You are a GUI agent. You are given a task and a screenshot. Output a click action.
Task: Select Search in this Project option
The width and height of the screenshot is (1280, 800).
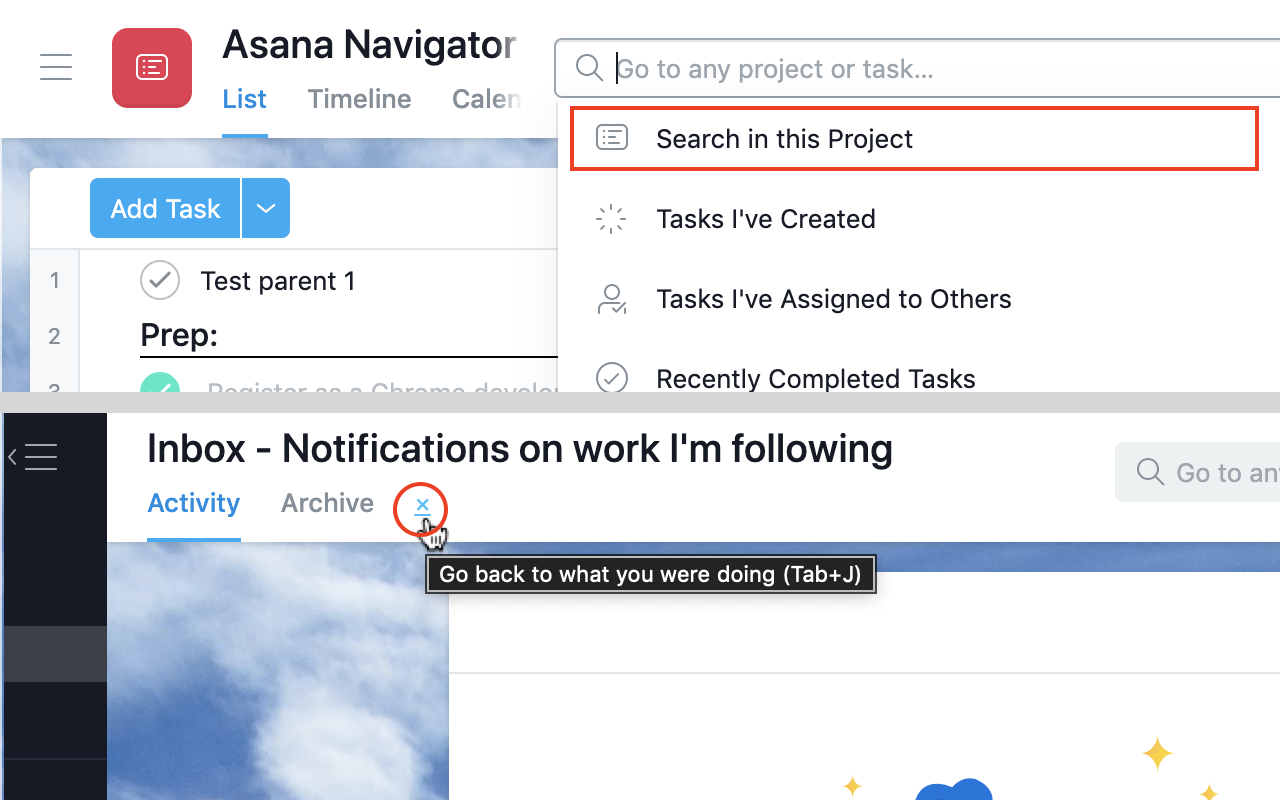pyautogui.click(x=914, y=138)
